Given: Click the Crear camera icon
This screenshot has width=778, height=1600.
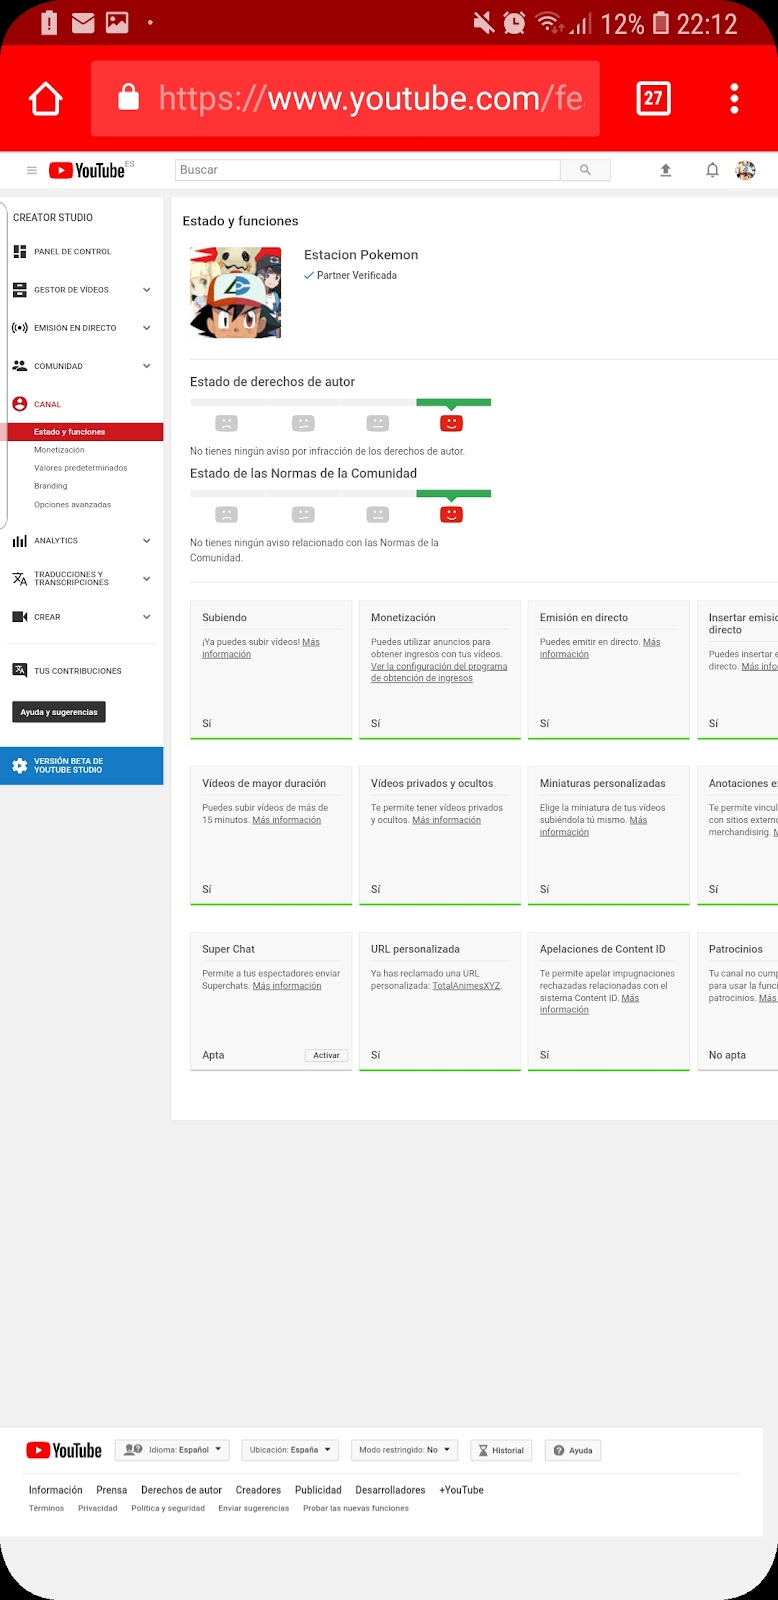Looking at the screenshot, I should click(20, 617).
